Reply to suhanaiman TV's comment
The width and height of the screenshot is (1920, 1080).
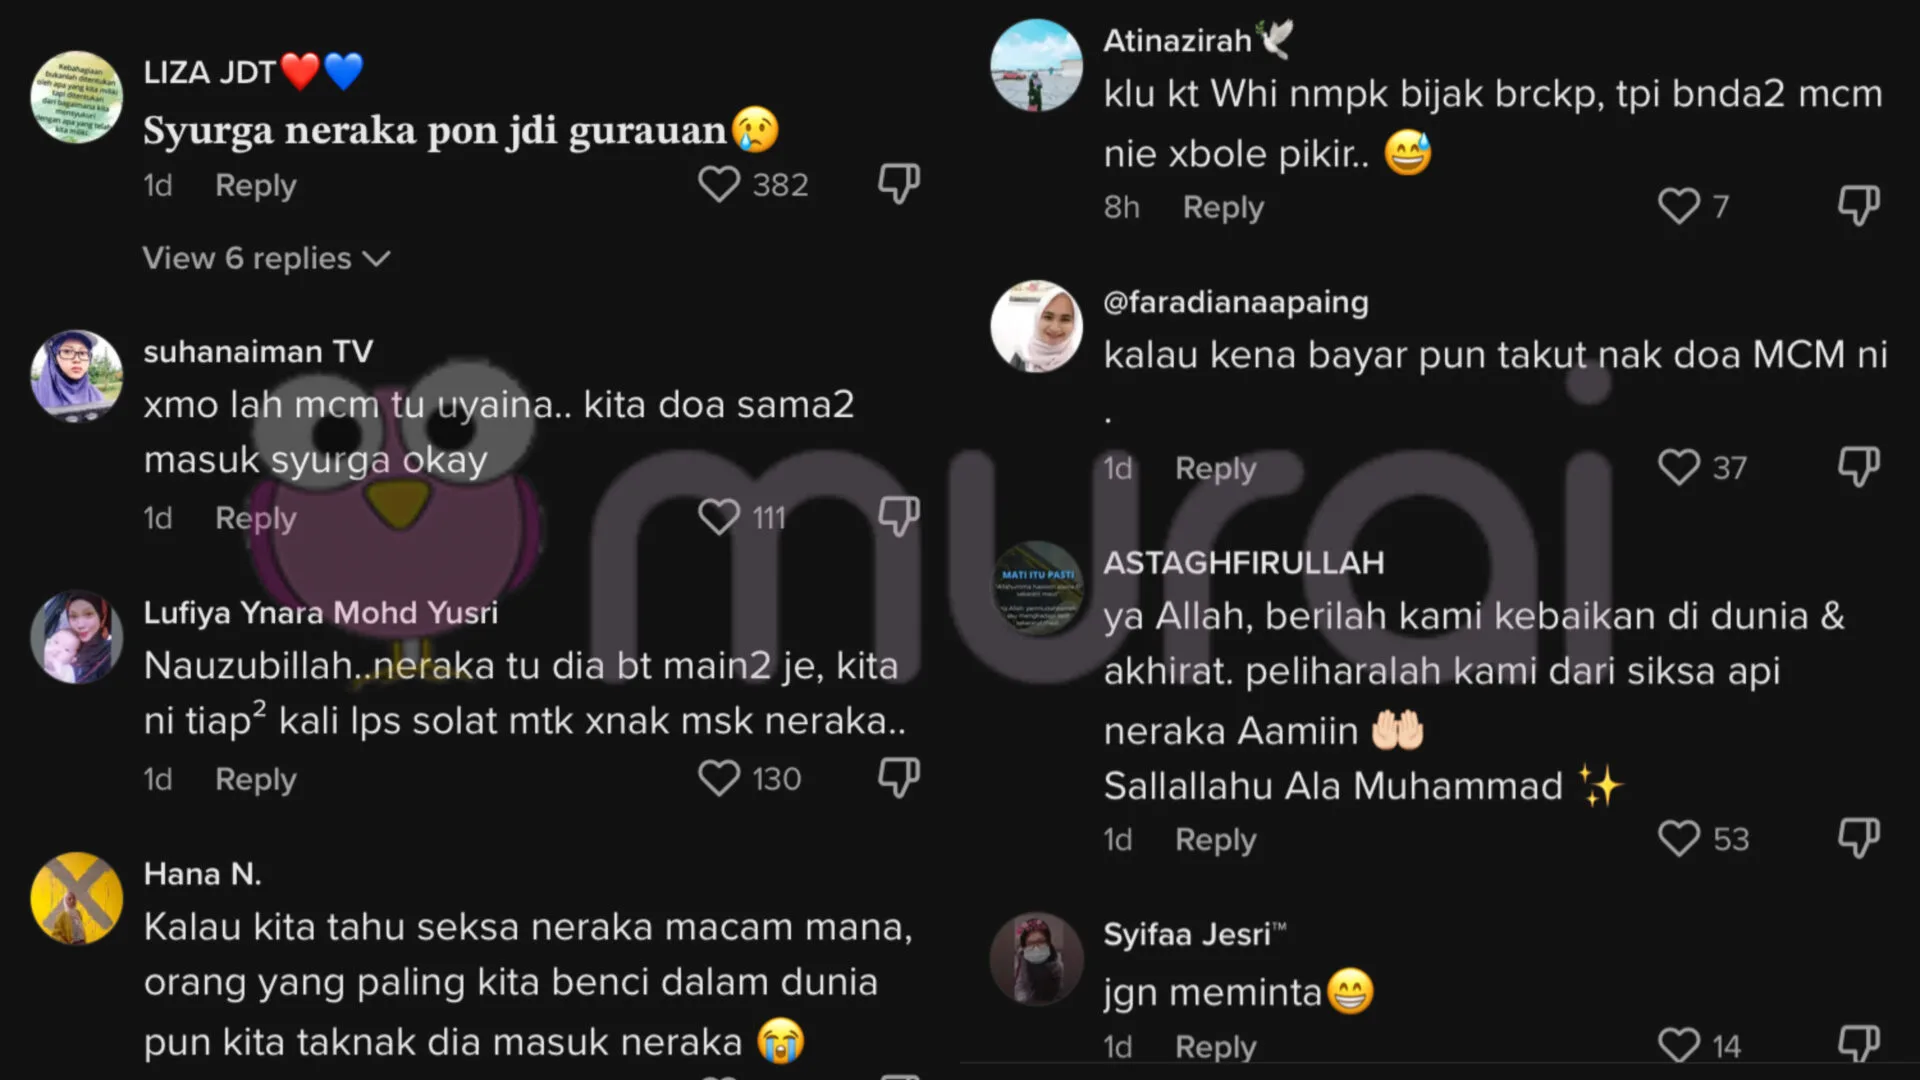(256, 518)
